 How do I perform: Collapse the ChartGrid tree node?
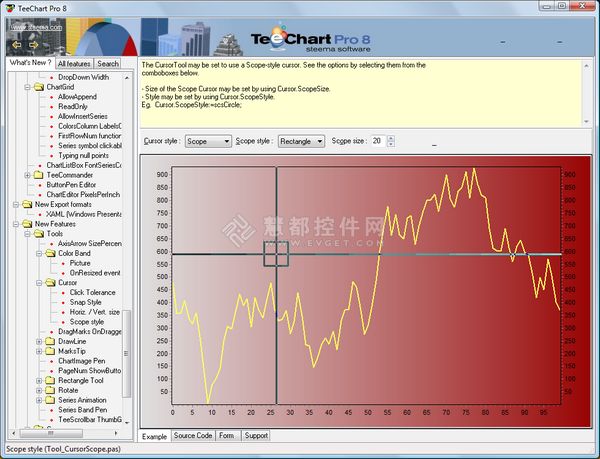(x=28, y=87)
